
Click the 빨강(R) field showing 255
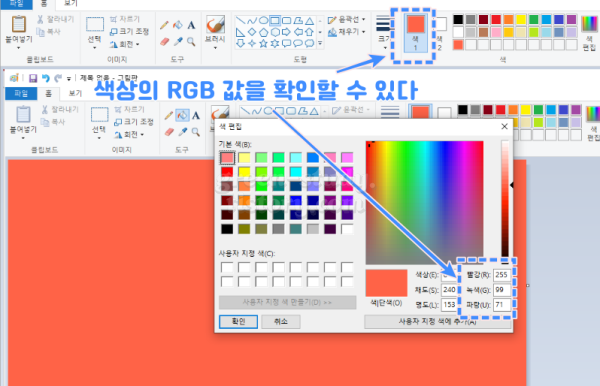(502, 275)
